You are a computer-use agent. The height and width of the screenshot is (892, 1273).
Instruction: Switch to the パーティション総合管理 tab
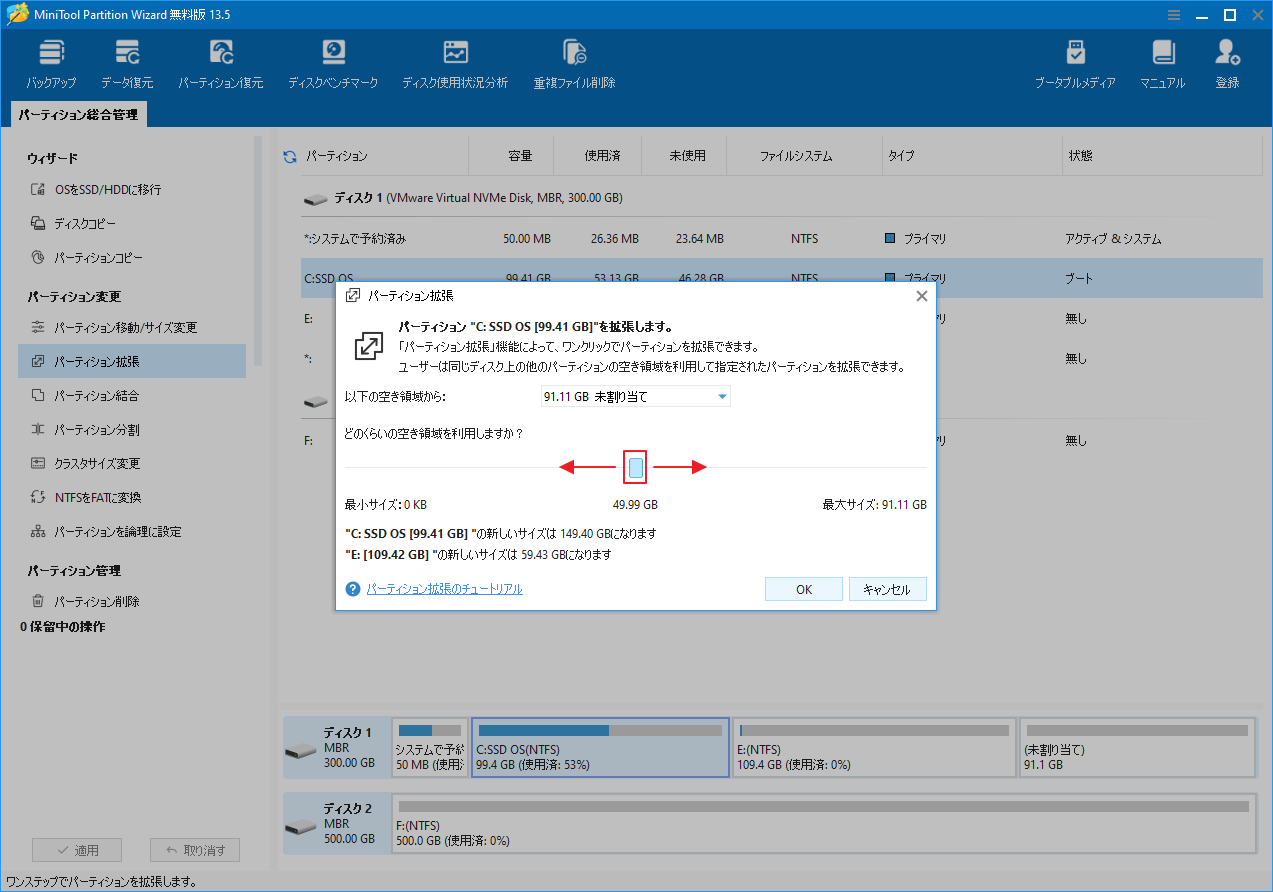pos(77,114)
